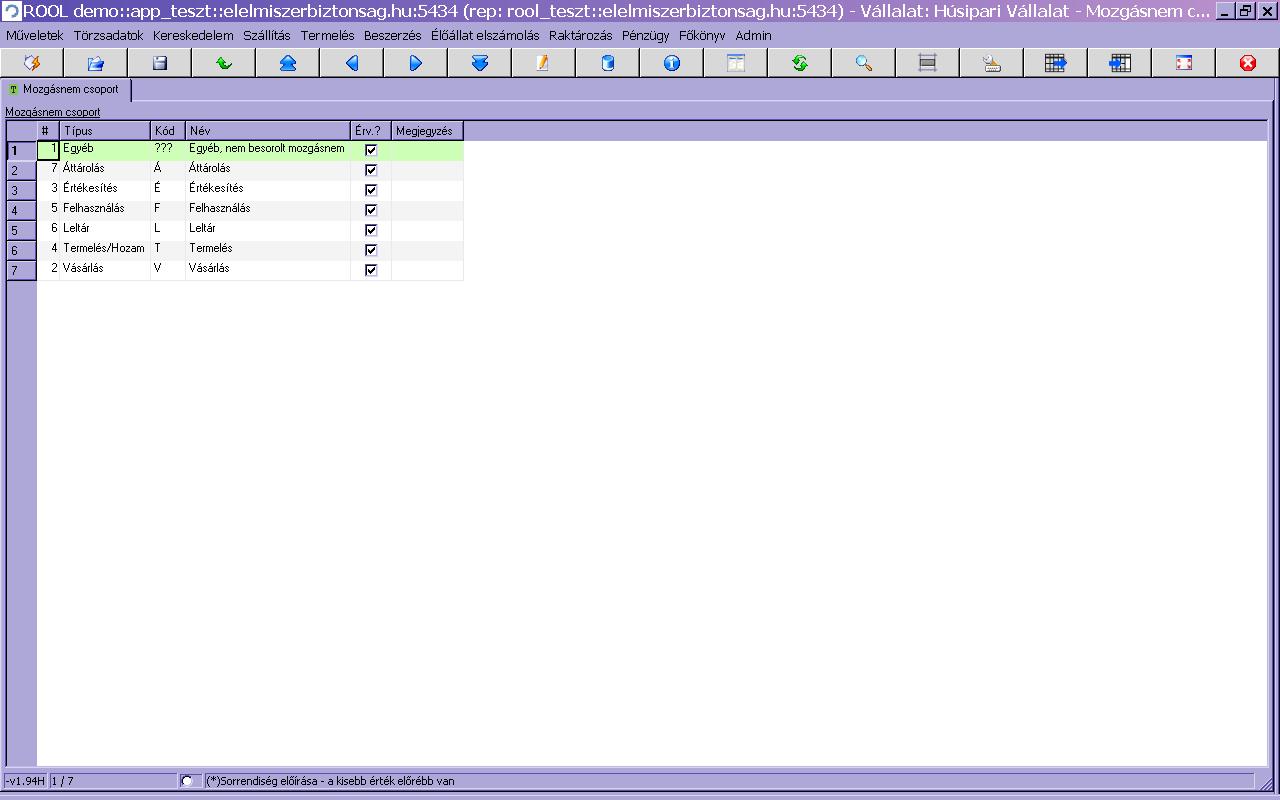Click the Érv.? column header
This screenshot has height=800, width=1280.
point(371,131)
